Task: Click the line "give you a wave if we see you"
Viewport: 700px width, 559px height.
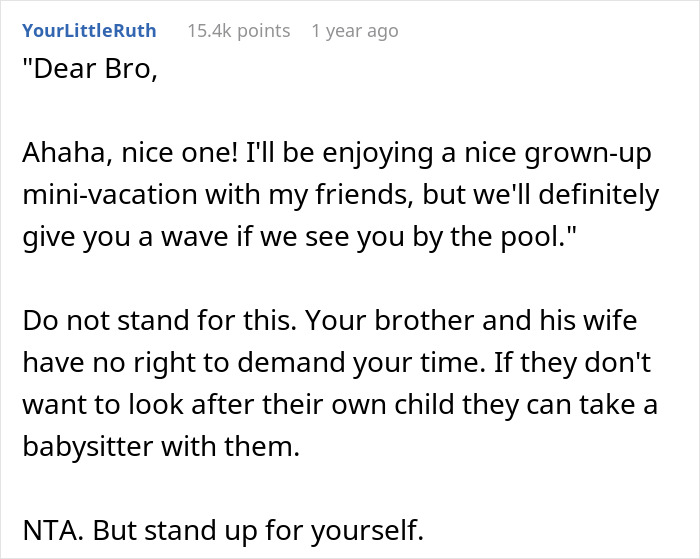Action: click(300, 237)
